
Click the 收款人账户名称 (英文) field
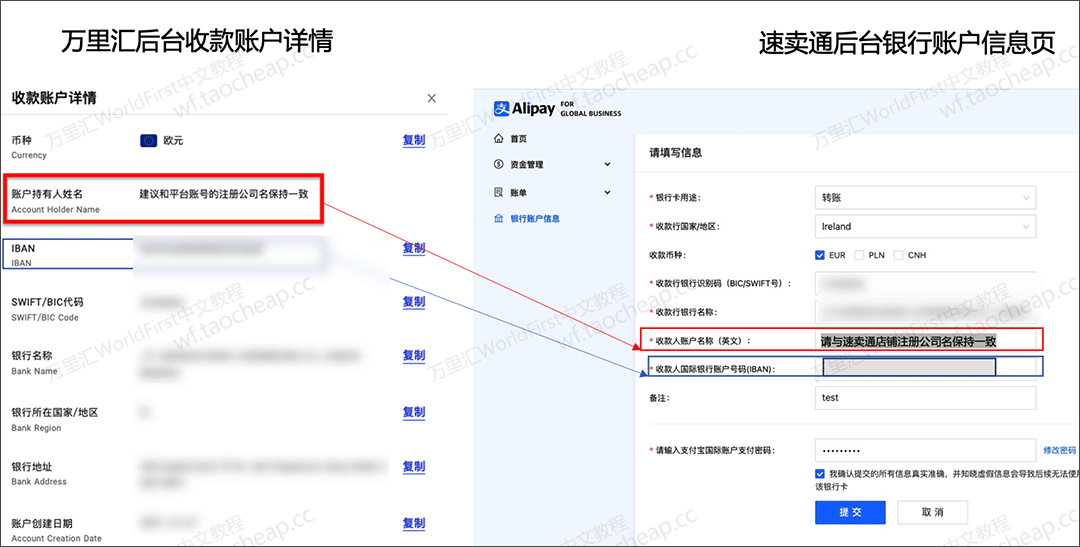pyautogui.click(x=925, y=340)
